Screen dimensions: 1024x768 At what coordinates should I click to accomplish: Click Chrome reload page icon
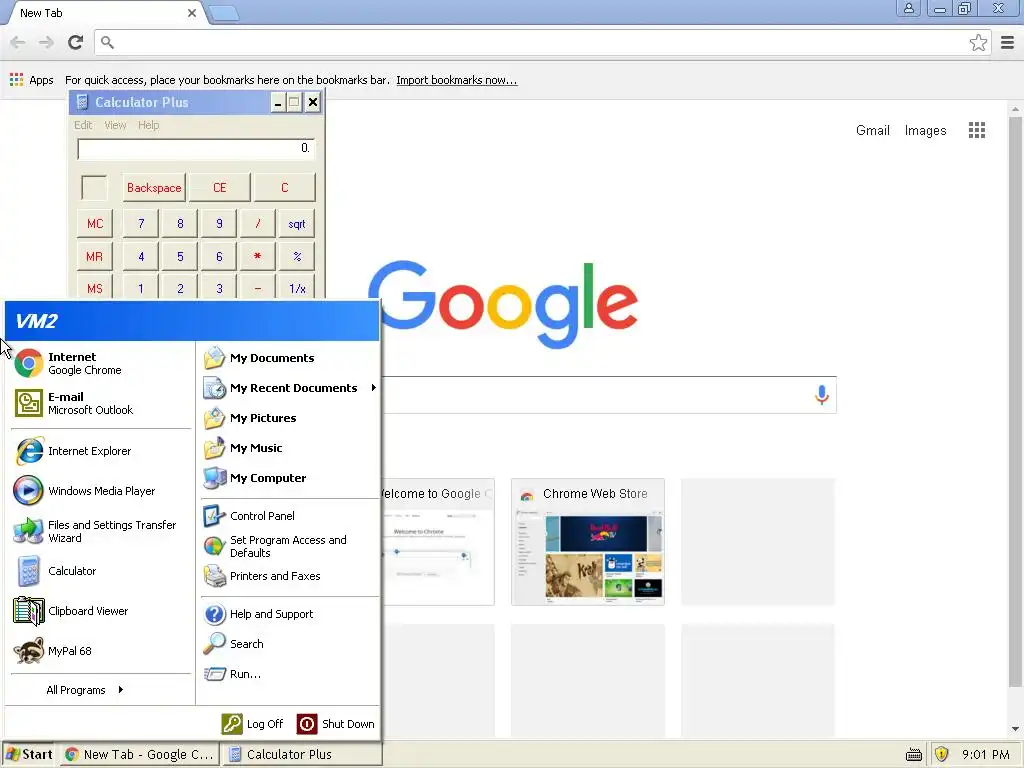76,42
